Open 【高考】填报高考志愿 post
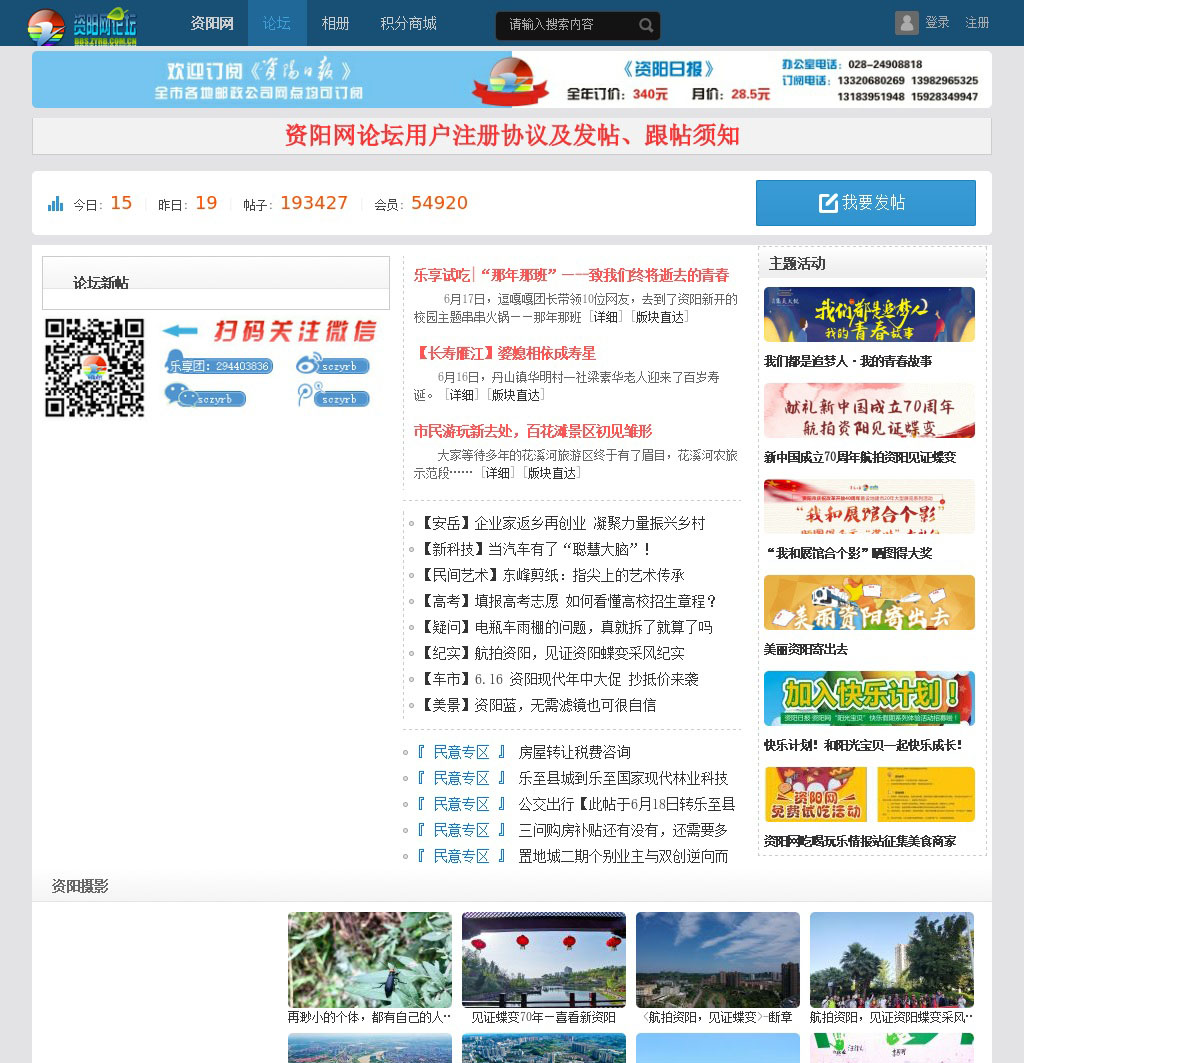This screenshot has width=1200, height=1063. tap(567, 601)
